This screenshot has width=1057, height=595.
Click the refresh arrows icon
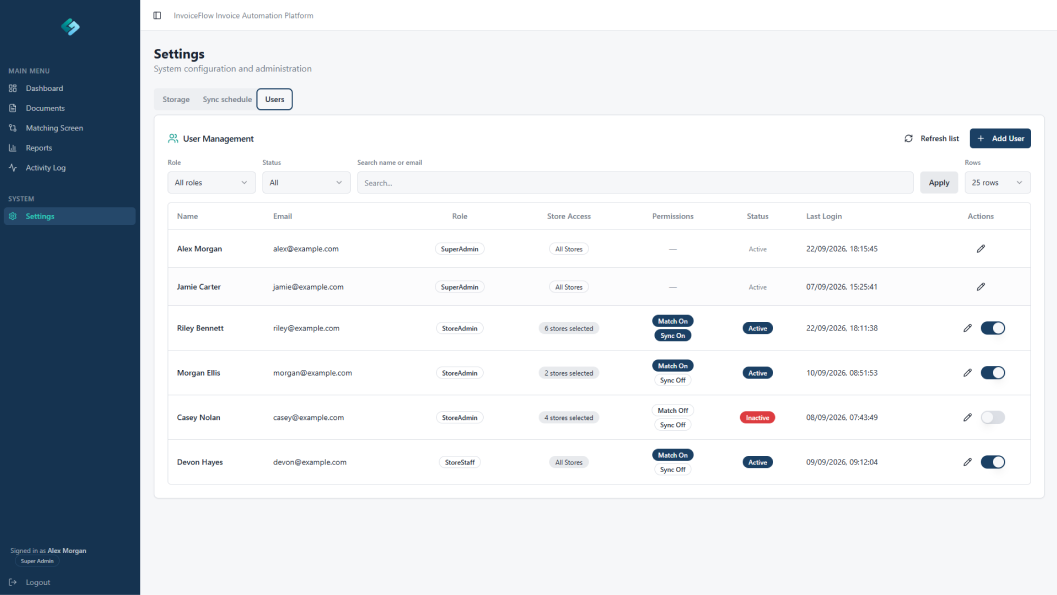click(909, 138)
